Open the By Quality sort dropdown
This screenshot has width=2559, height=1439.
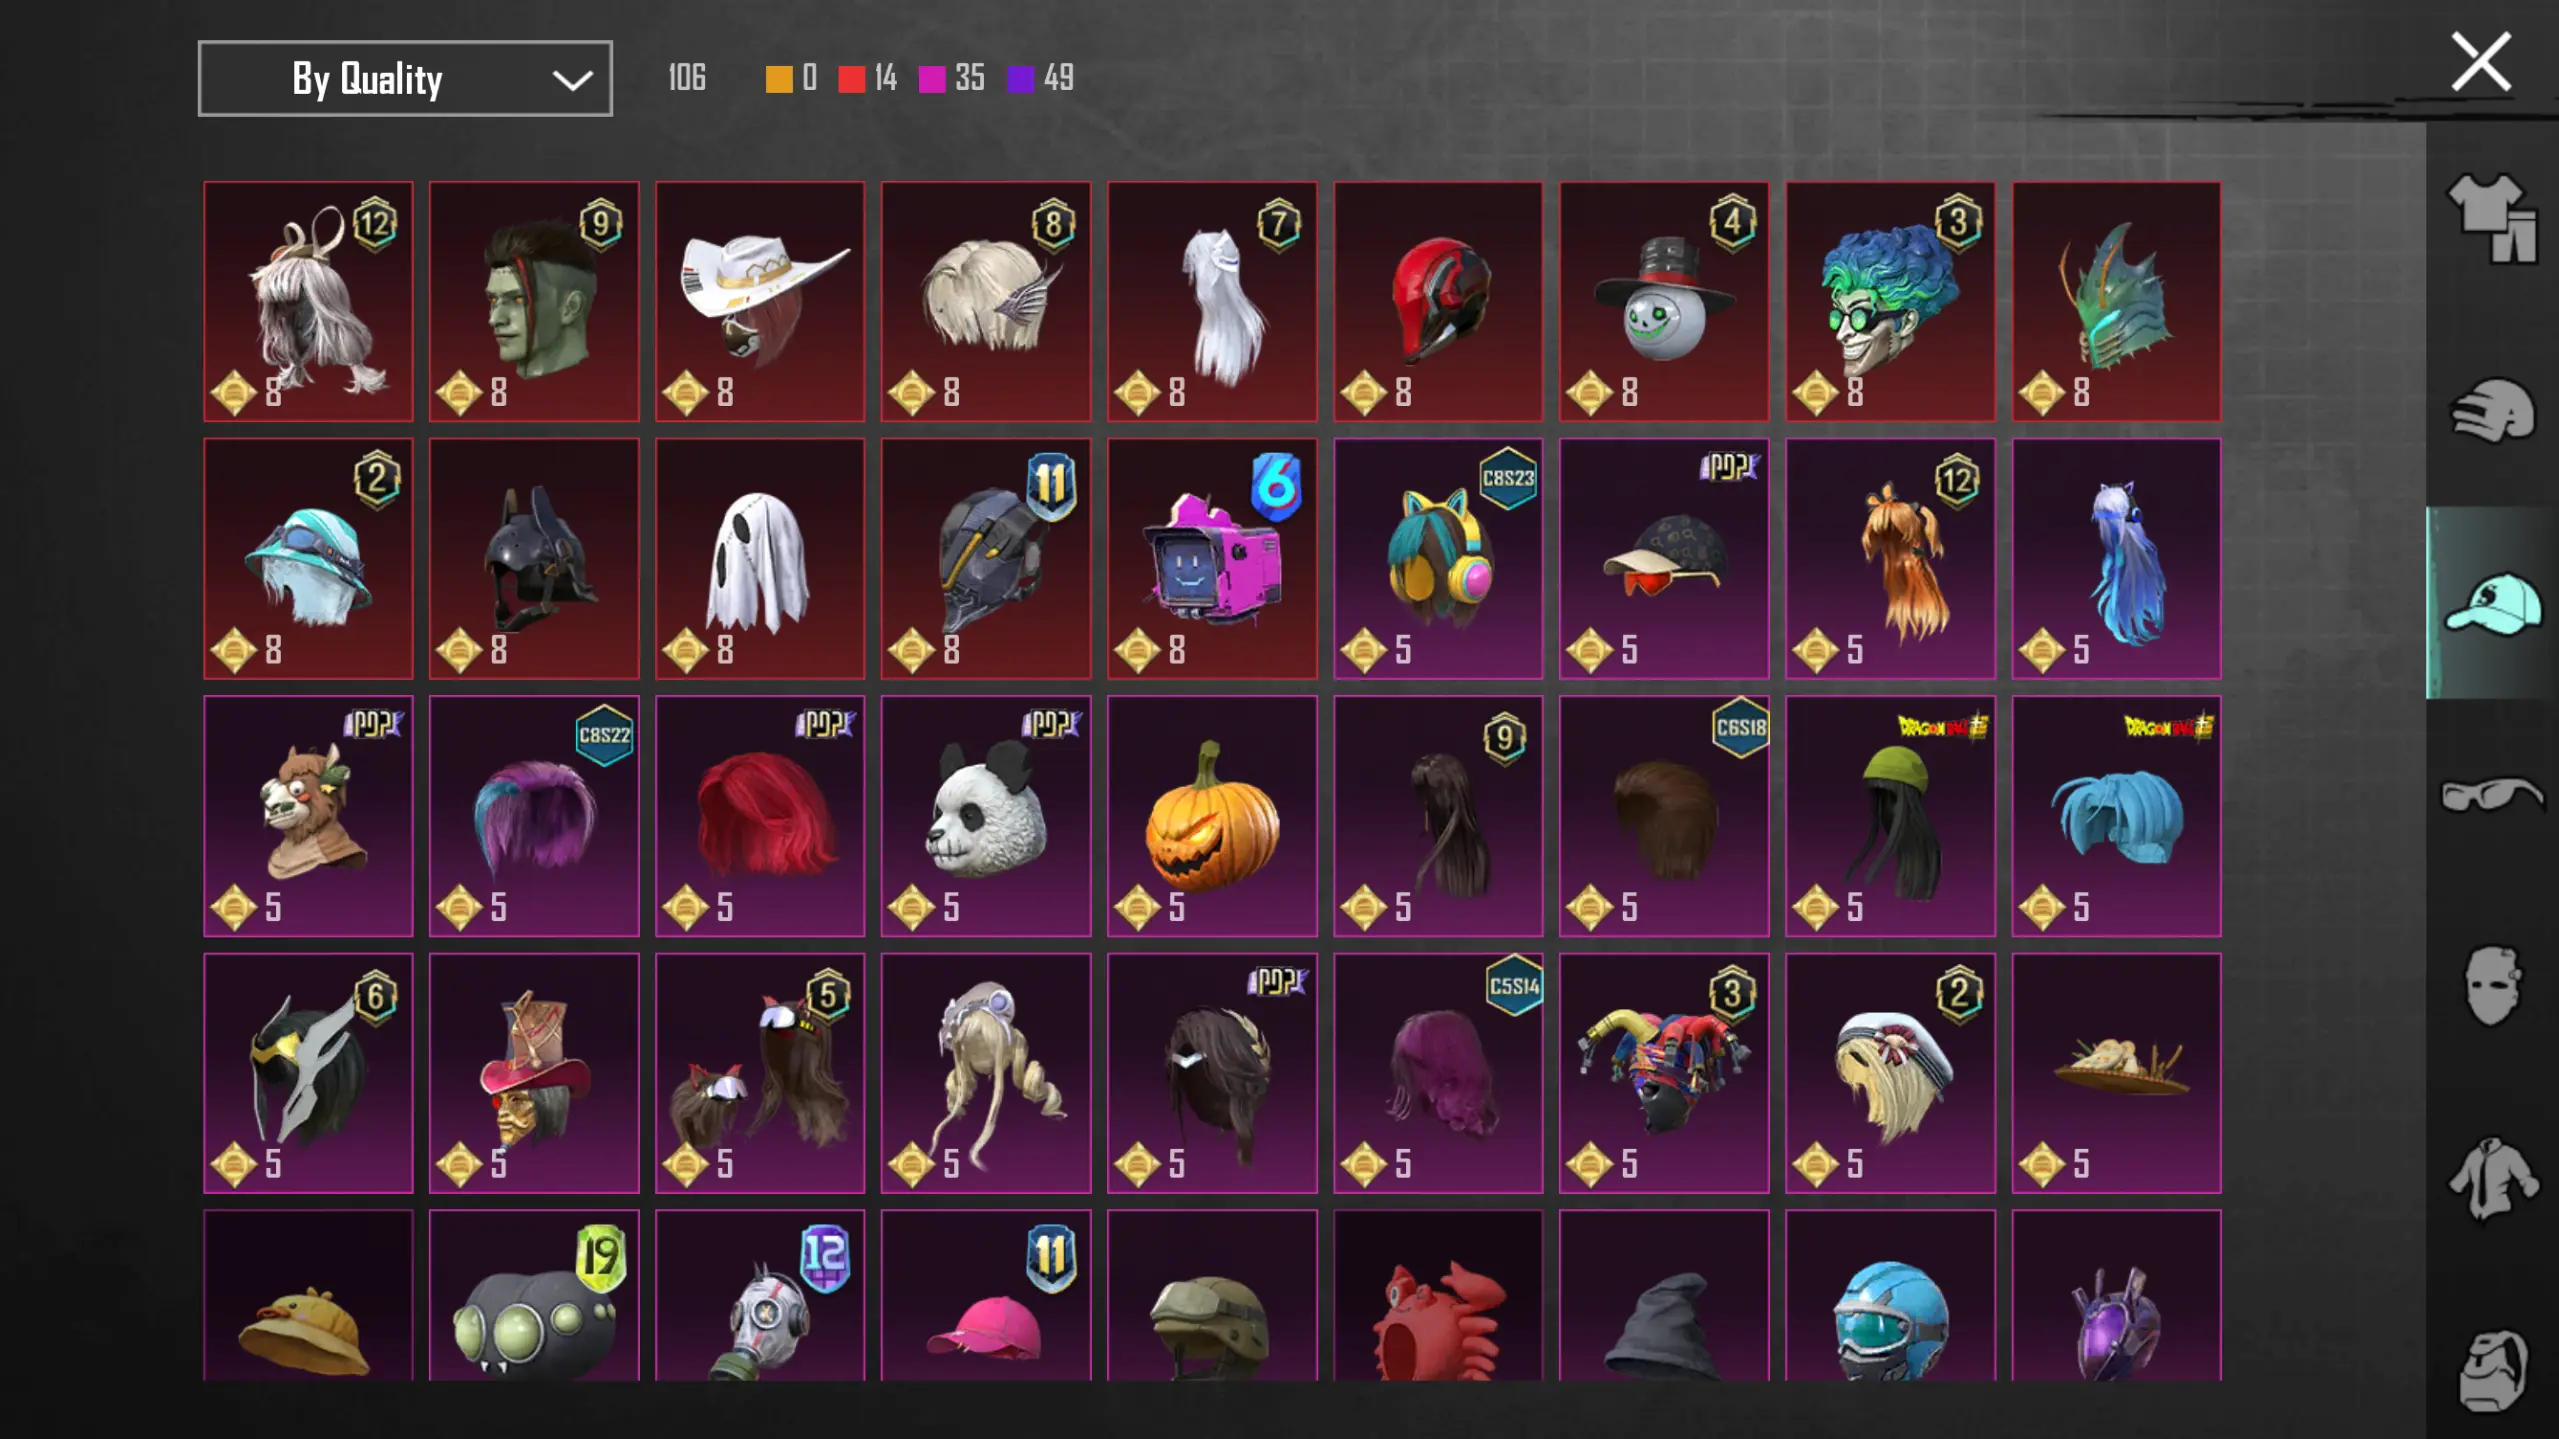tap(405, 78)
